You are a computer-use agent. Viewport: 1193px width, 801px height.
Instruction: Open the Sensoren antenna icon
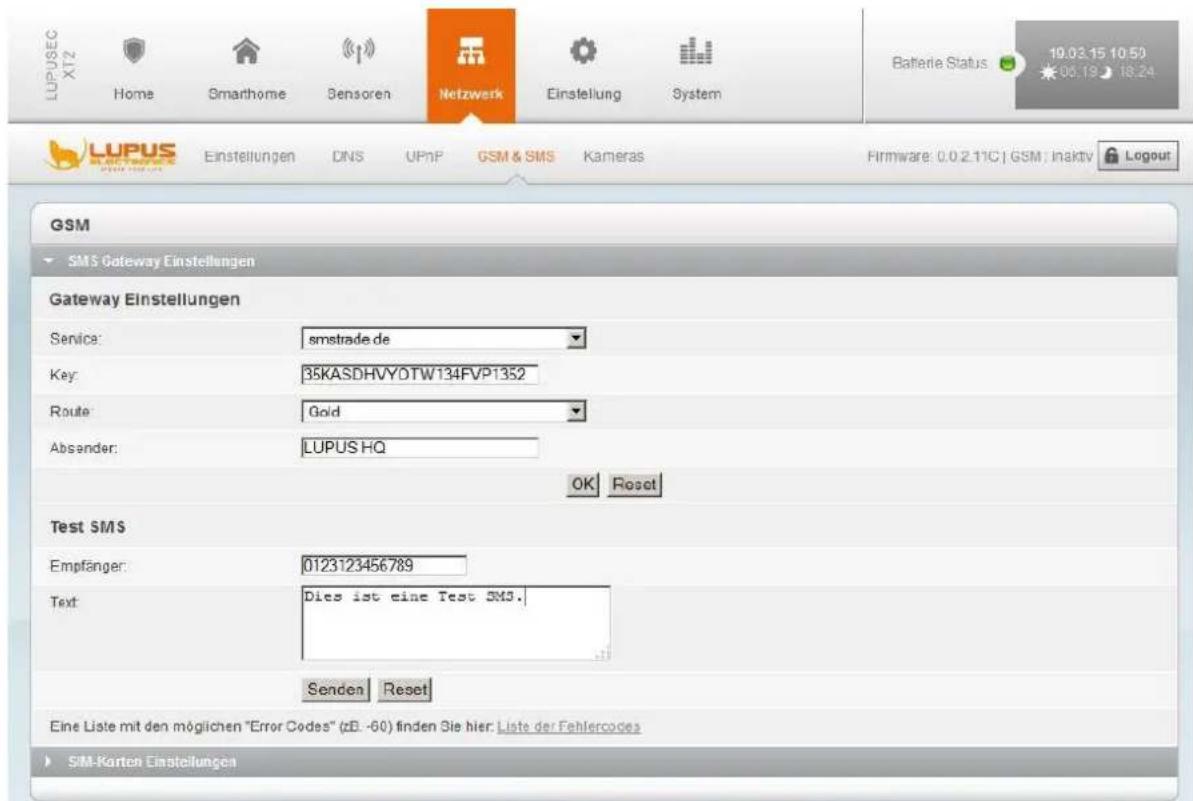coord(358,51)
